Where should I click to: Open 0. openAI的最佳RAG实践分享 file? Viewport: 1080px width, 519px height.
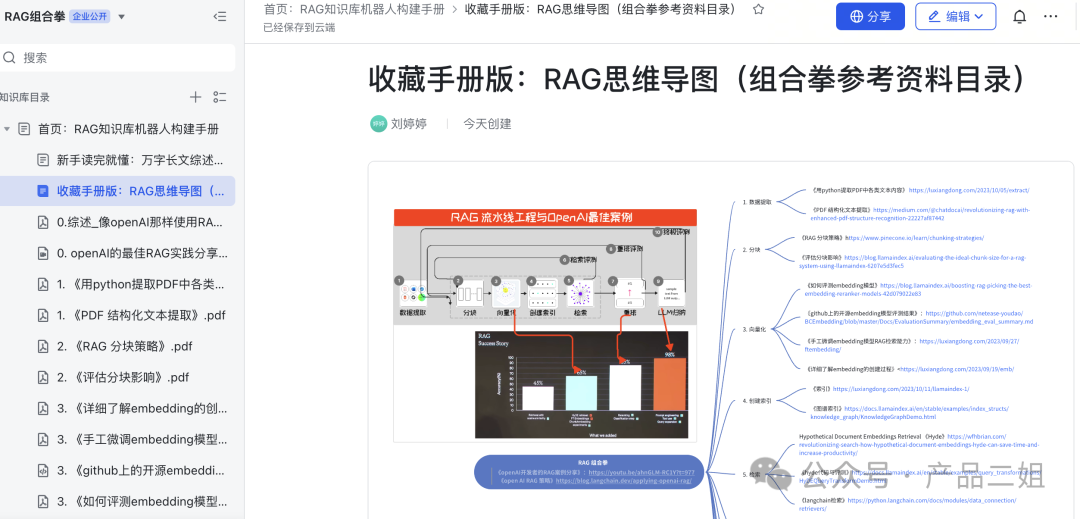click(x=142, y=253)
